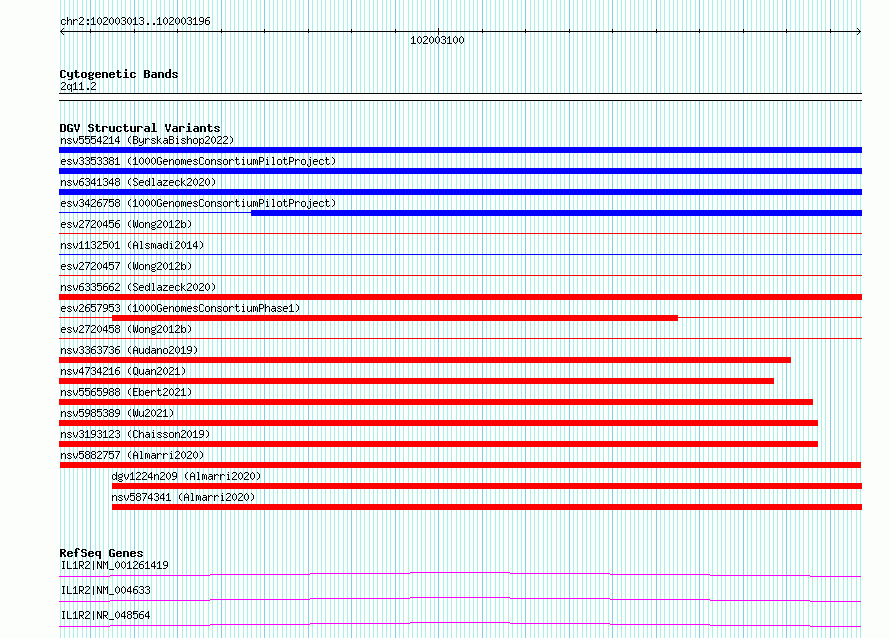Click the red bar under esv2657953
Image resolution: width=890 pixels, height=638 pixels.
point(395,318)
